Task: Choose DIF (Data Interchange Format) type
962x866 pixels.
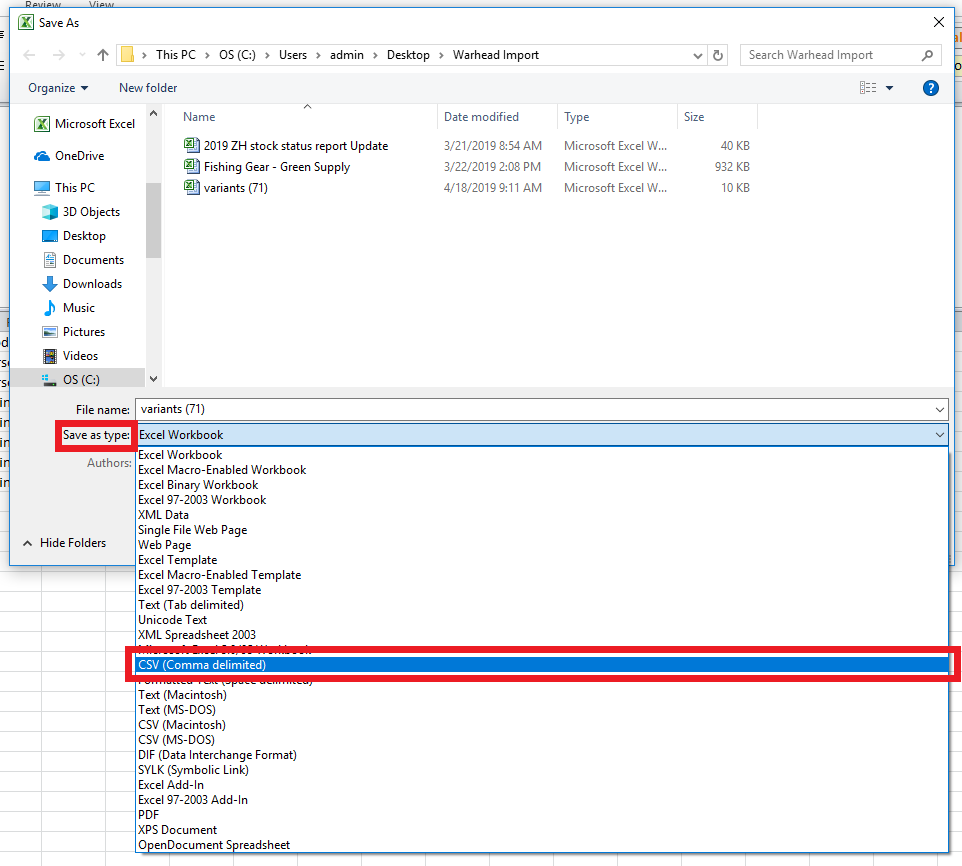Action: (542, 755)
